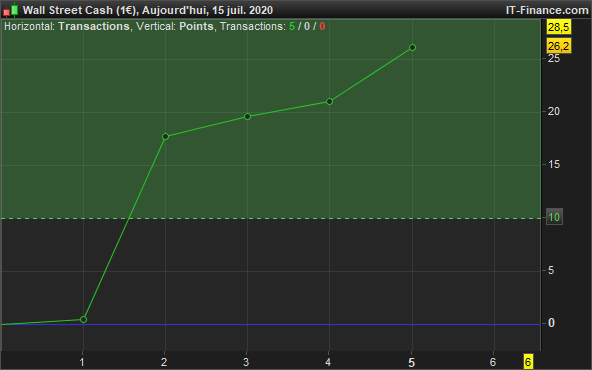Viewport: 592px width, 370px height.
Task: Click the 0 label on vertical axis
Action: 551,323
